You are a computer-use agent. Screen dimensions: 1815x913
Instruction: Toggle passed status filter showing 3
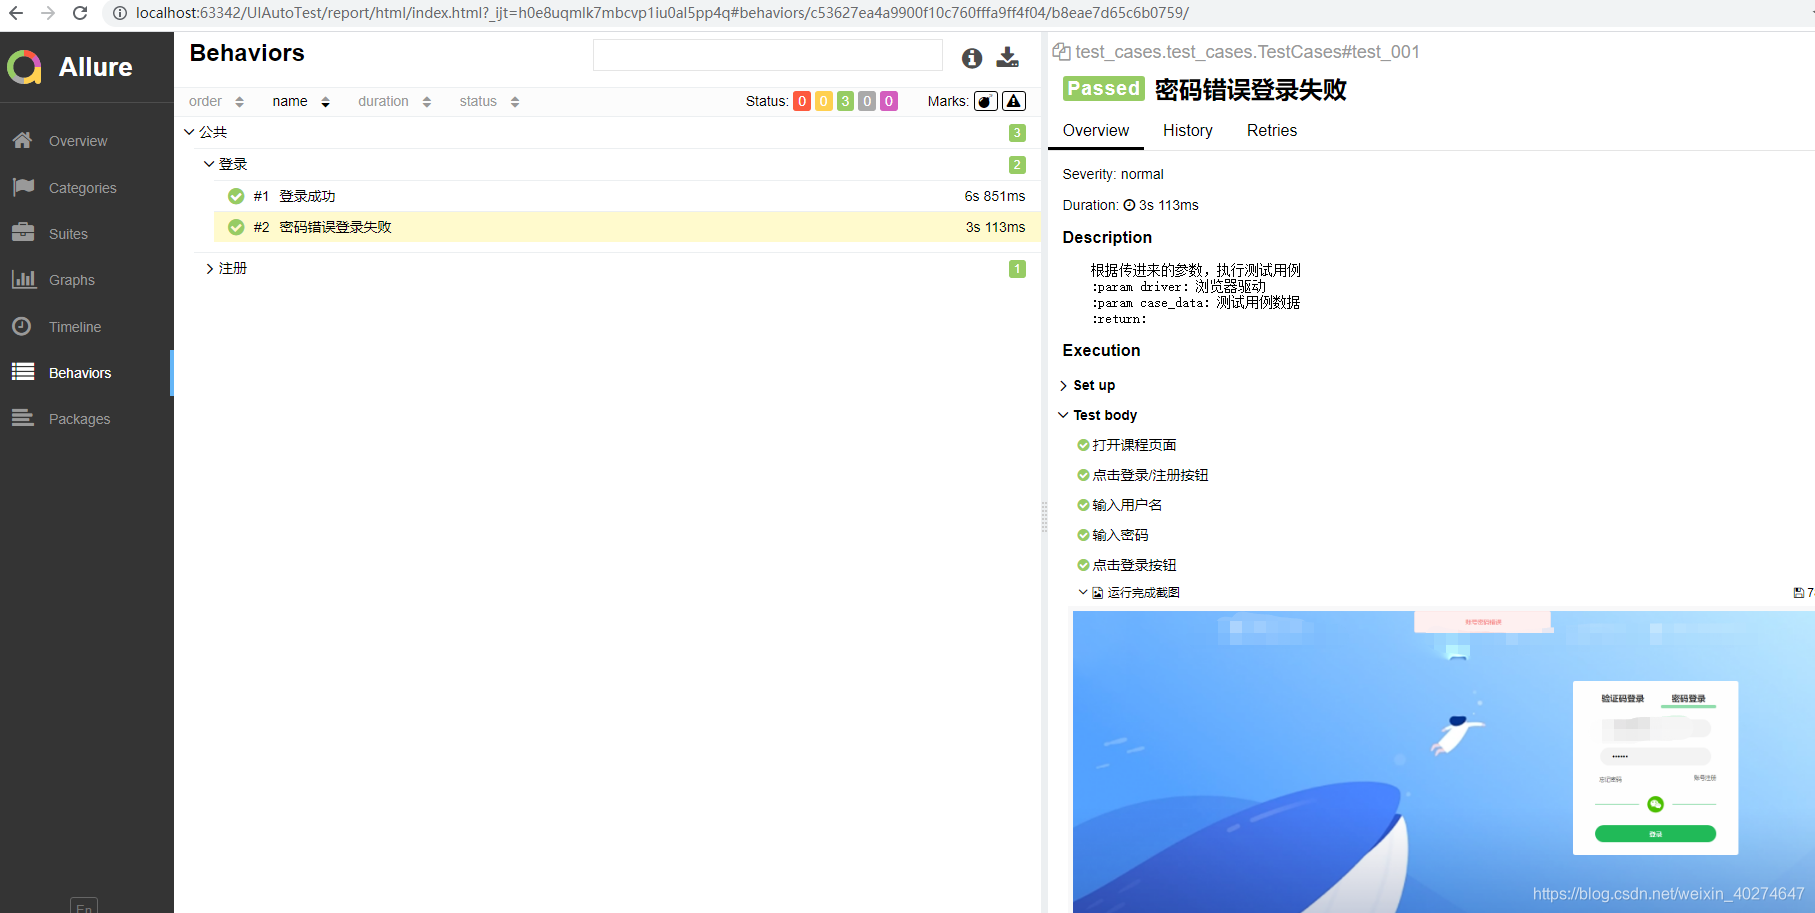[x=845, y=101]
